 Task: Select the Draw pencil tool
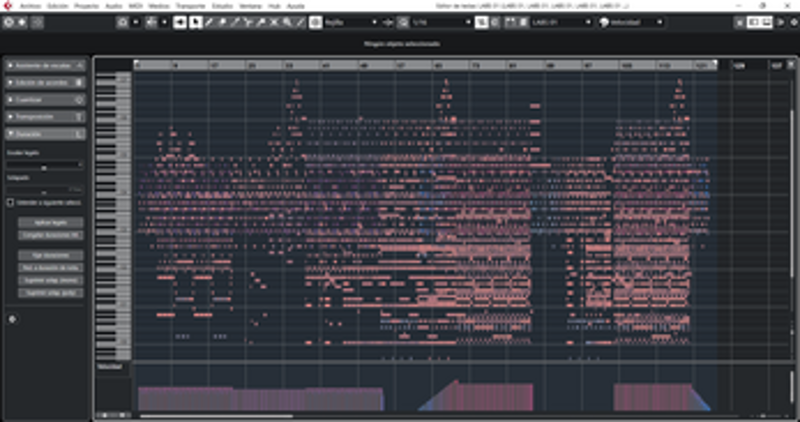pyautogui.click(x=208, y=21)
